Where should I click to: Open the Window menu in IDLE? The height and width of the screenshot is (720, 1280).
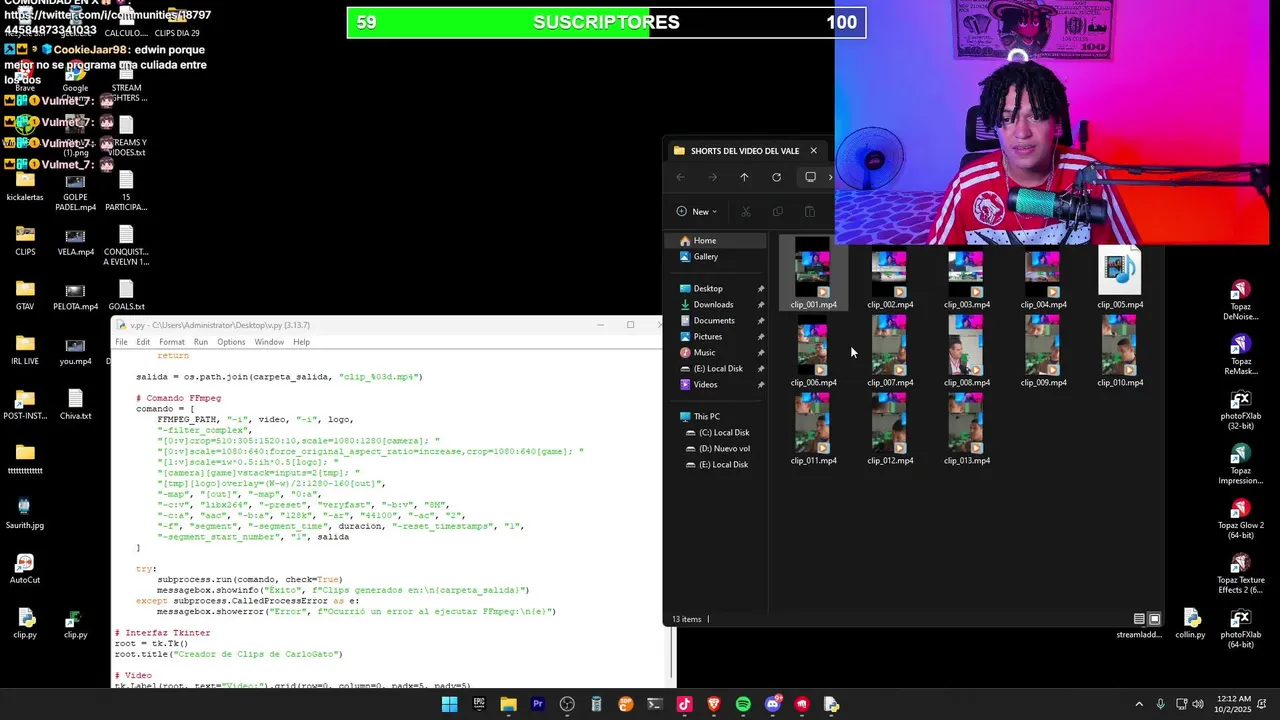pos(269,342)
